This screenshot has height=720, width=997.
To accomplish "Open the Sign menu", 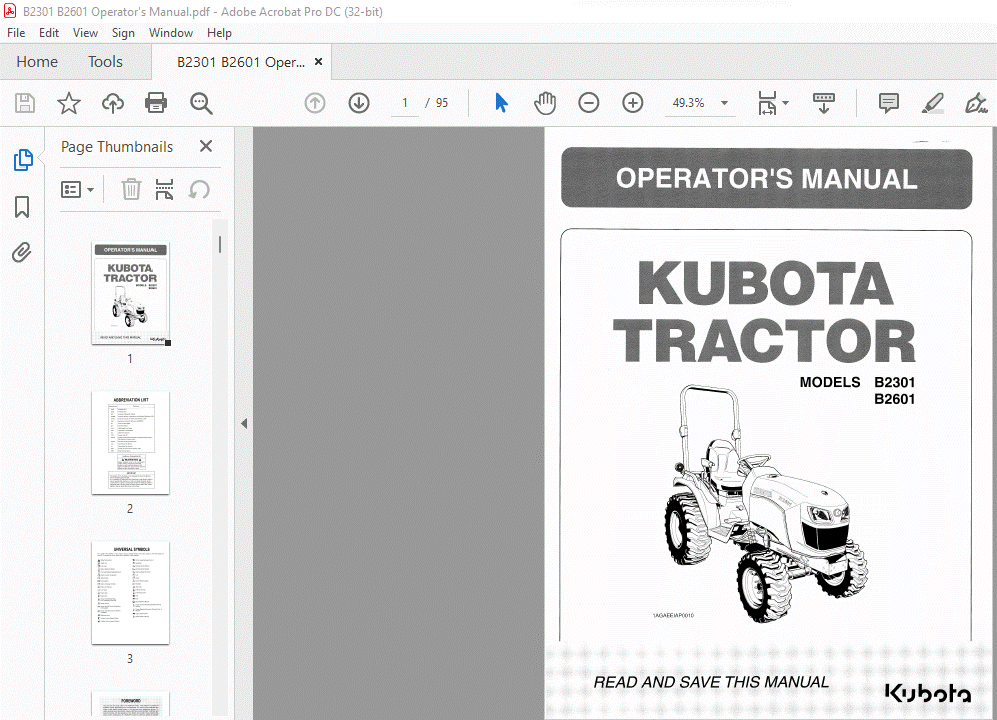I will tap(123, 33).
